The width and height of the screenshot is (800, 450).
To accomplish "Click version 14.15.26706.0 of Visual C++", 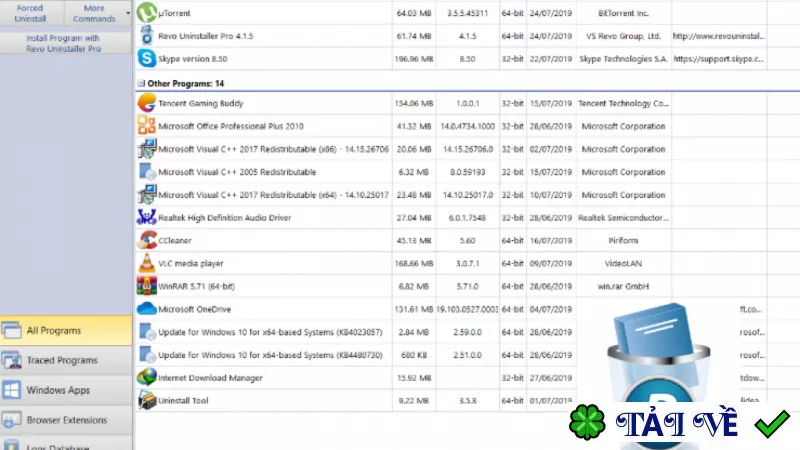I will (x=467, y=149).
